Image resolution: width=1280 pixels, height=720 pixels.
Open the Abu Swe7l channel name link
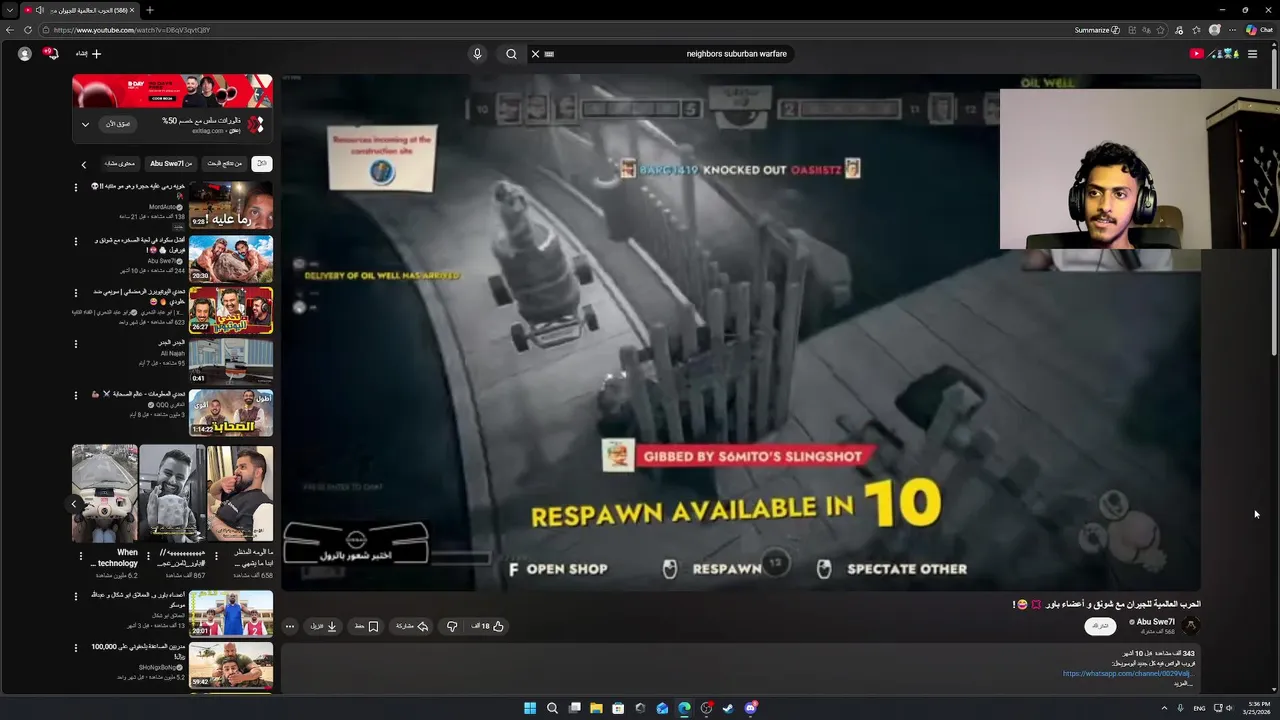1156,622
